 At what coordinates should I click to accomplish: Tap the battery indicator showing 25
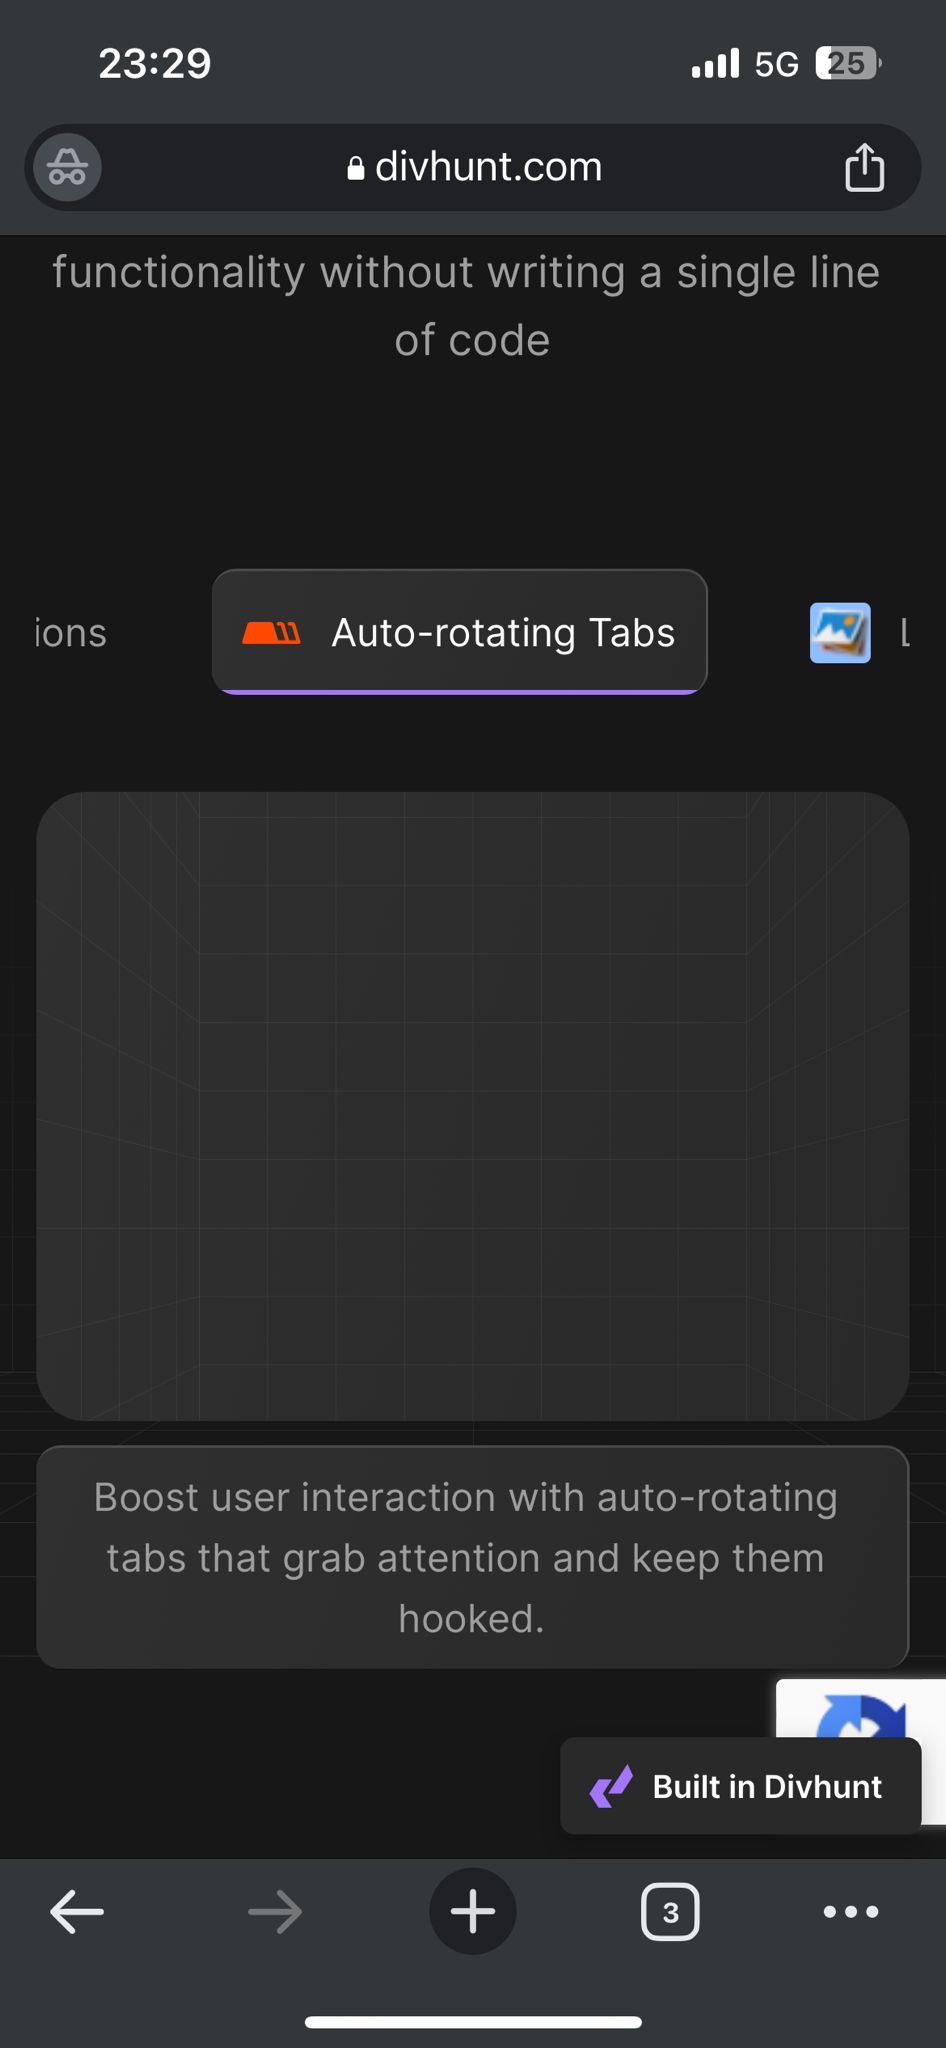[x=848, y=64]
